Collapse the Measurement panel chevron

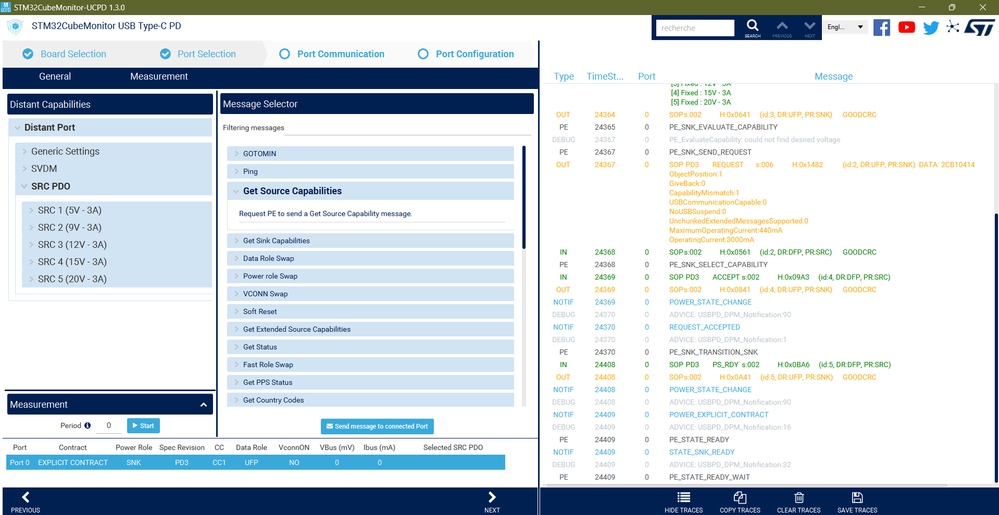pyautogui.click(x=203, y=405)
